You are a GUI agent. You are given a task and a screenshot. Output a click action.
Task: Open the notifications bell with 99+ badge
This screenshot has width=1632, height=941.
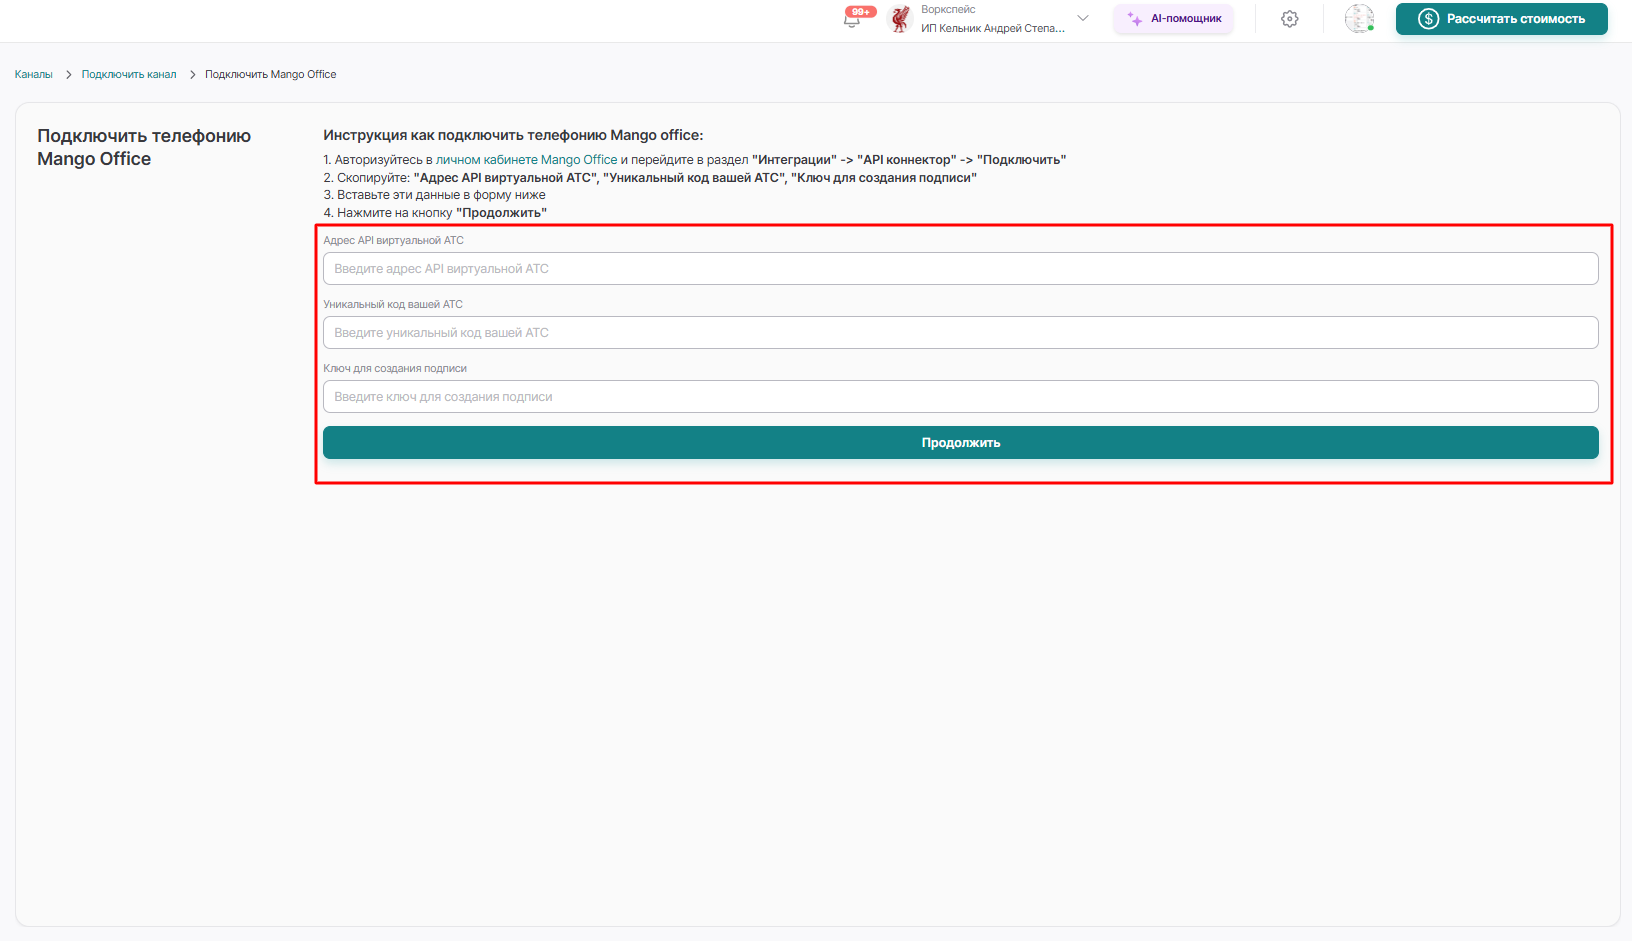pyautogui.click(x=854, y=18)
